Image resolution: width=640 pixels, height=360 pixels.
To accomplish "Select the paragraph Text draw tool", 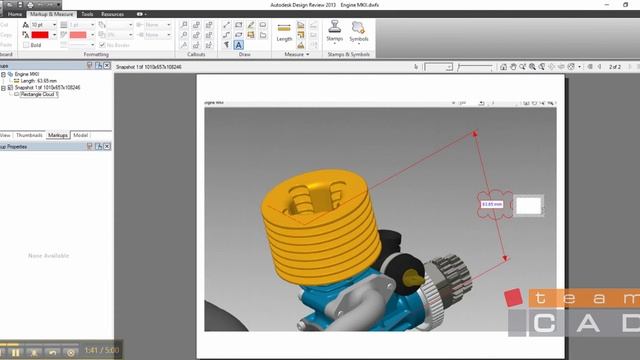I will click(x=227, y=45).
